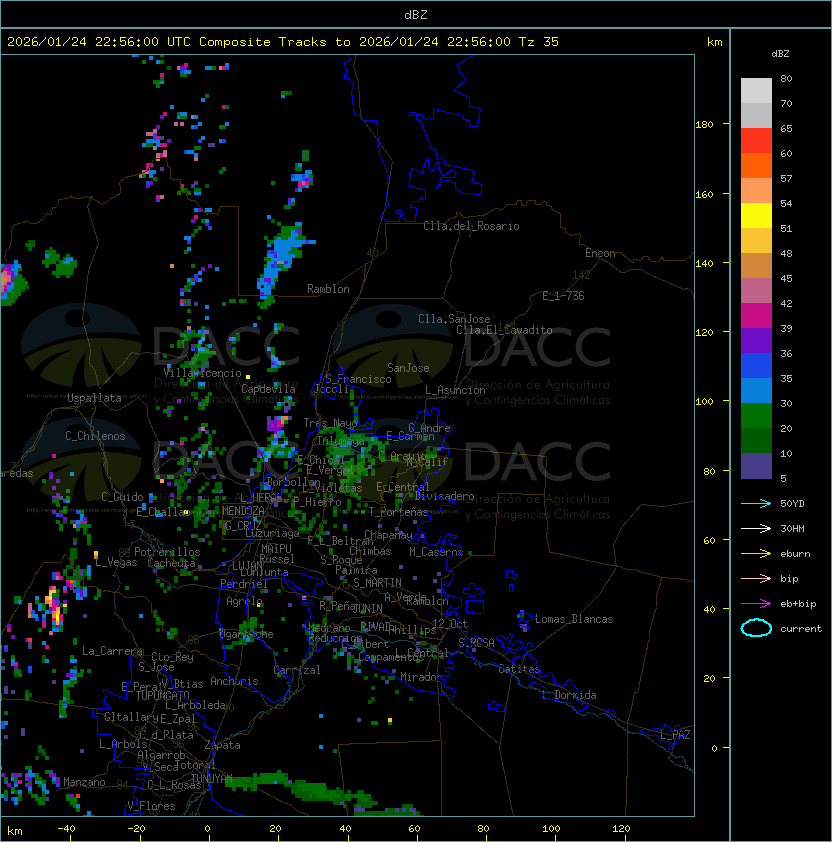Click the purple-orange echo cell near Tres_Mayo
Viewport: 832px width, 842px height.
(278, 423)
